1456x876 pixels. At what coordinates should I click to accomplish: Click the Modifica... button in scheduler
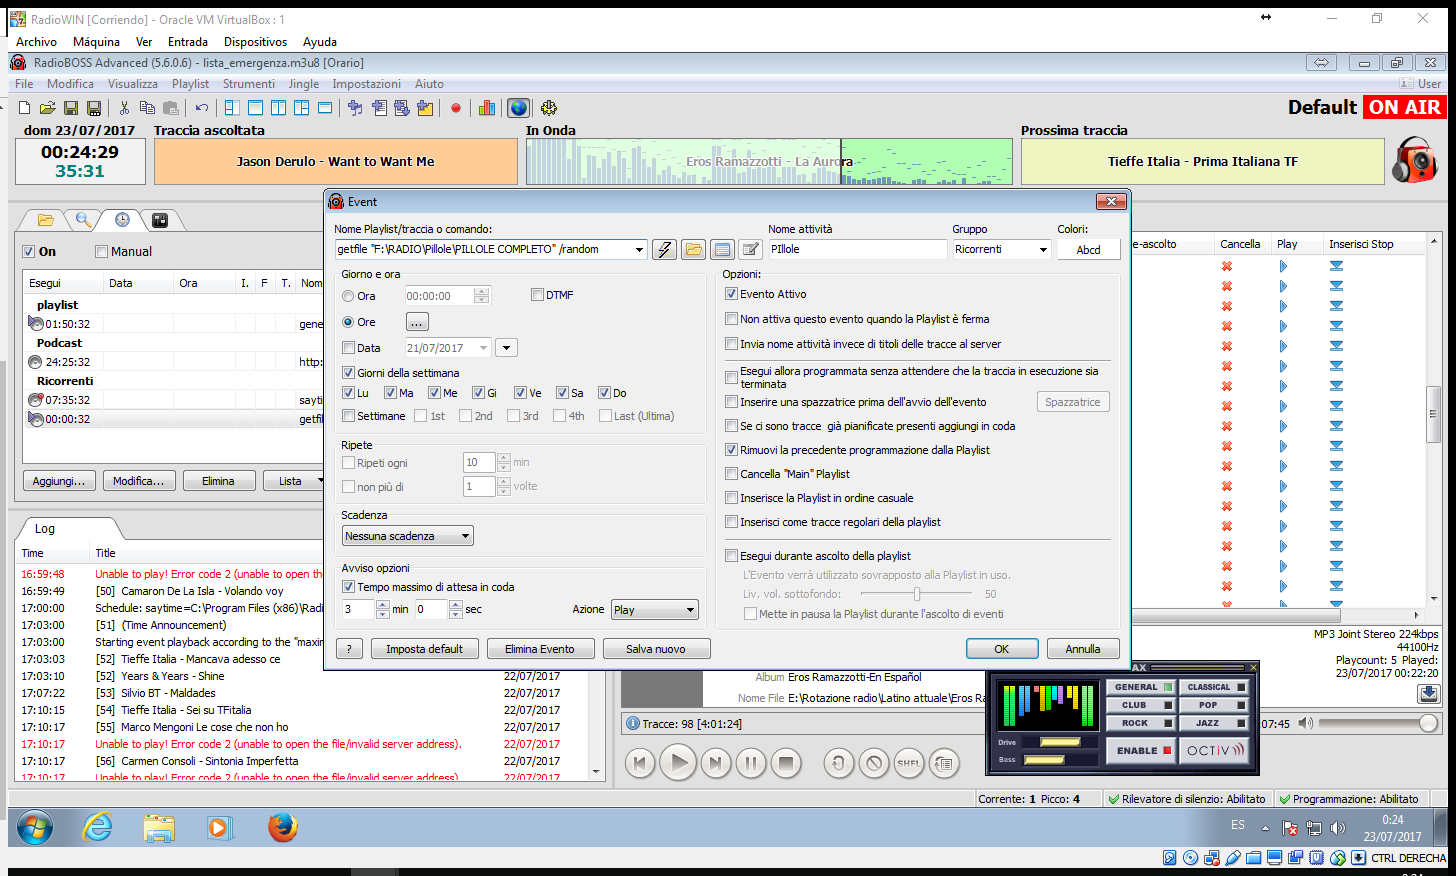139,481
